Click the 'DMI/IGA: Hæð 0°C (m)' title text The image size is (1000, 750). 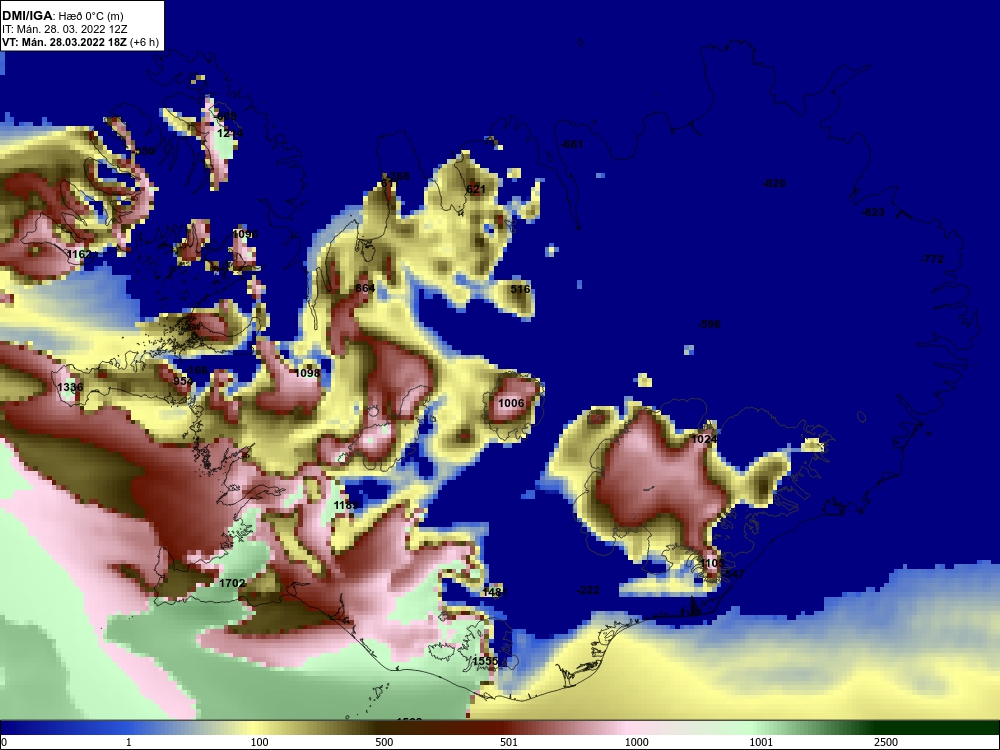pyautogui.click(x=61, y=15)
